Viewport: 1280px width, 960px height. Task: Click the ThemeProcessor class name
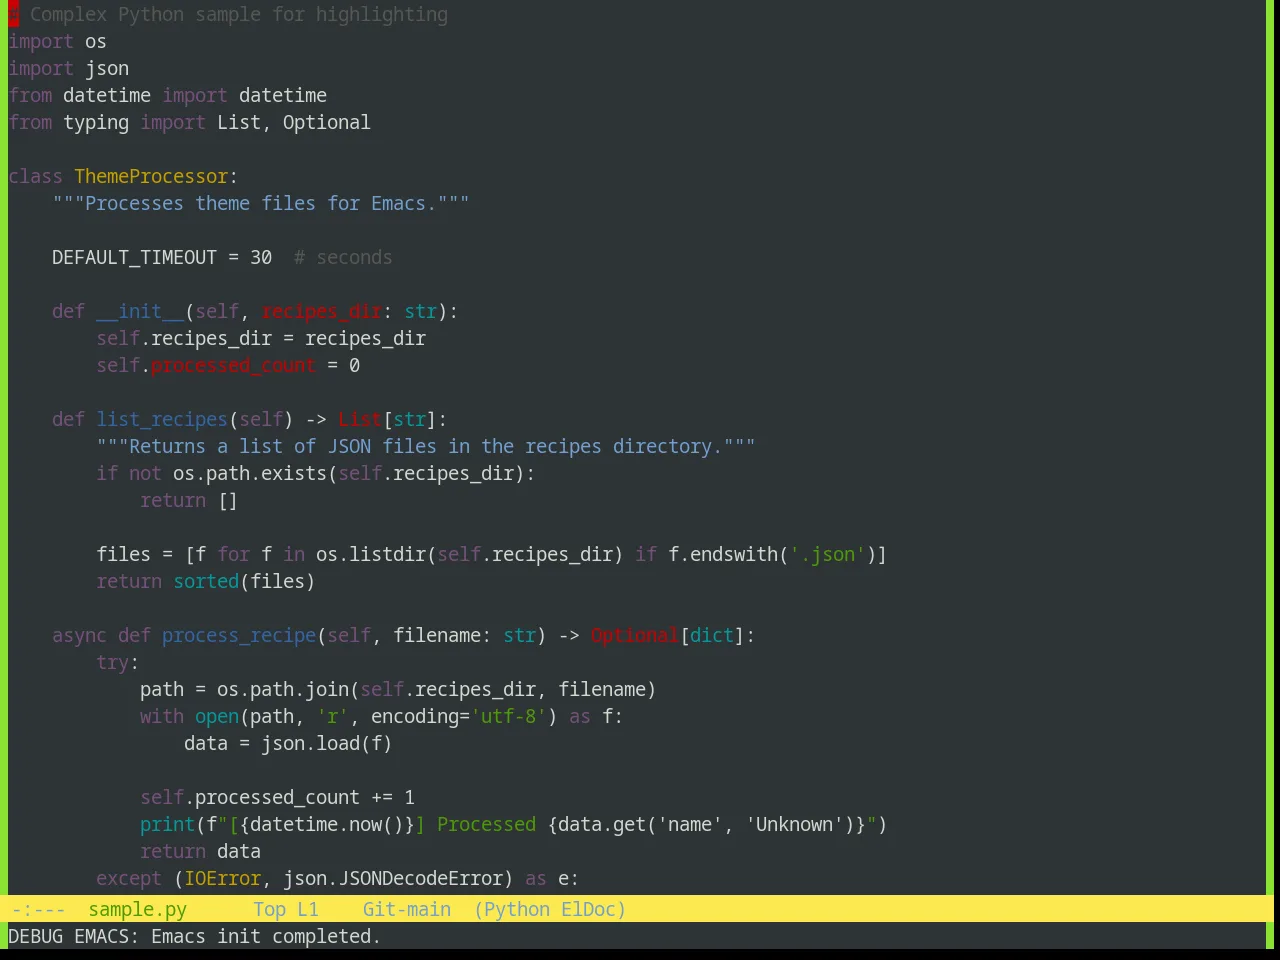tap(151, 176)
